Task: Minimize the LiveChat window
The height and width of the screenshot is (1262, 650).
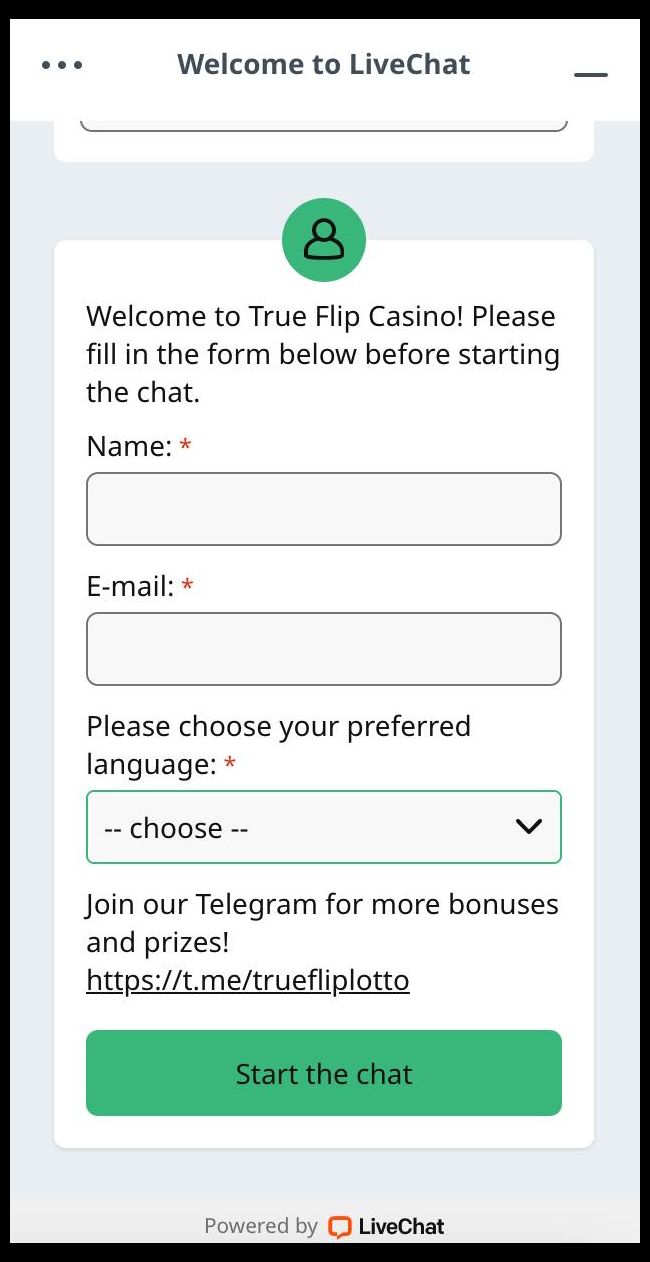Action: (591, 74)
